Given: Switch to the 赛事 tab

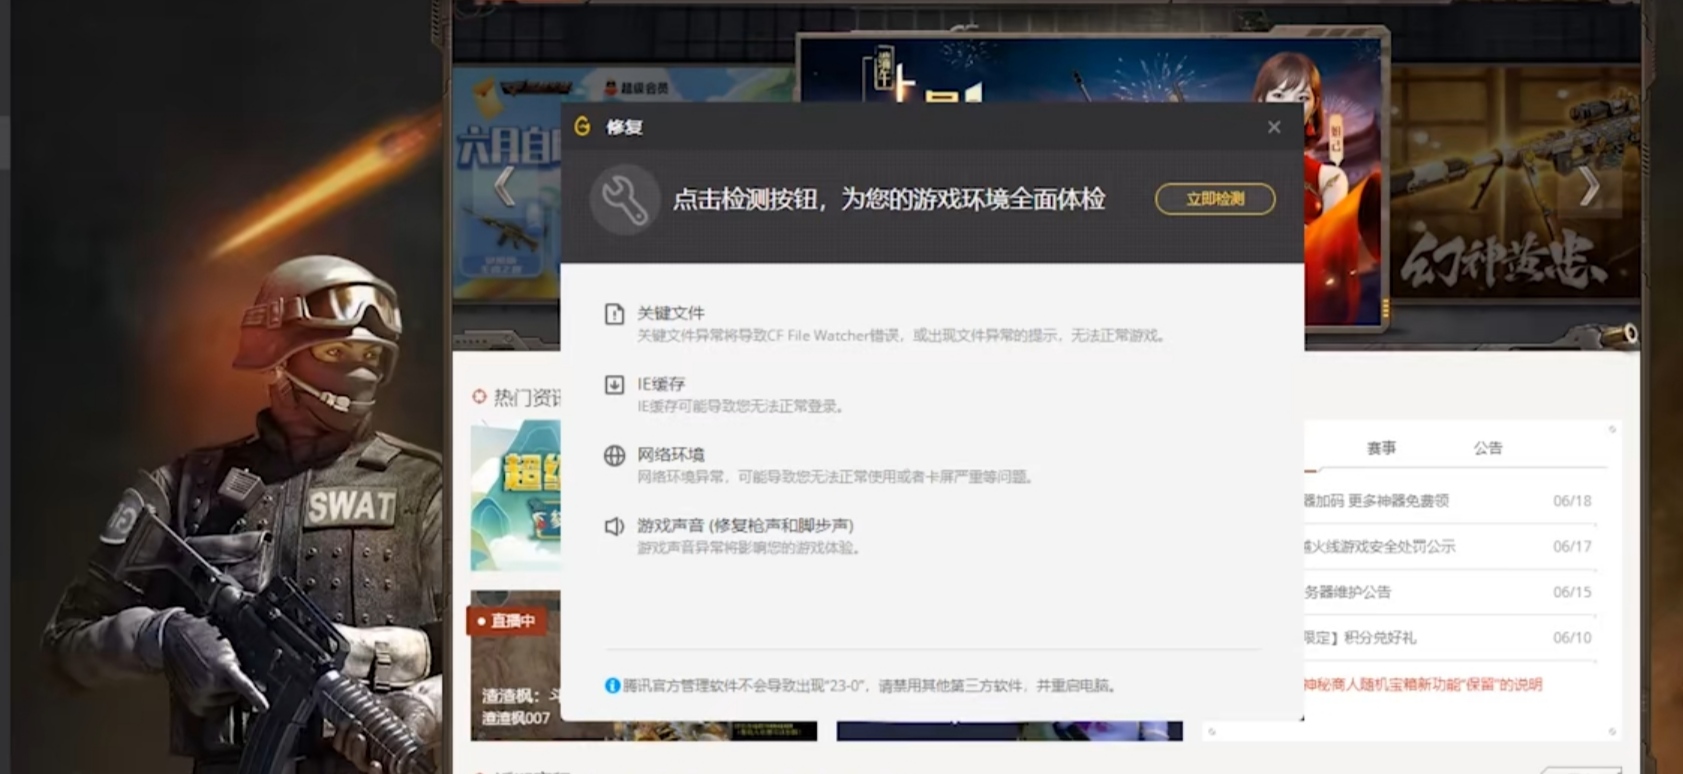Looking at the screenshot, I should pos(1381,448).
